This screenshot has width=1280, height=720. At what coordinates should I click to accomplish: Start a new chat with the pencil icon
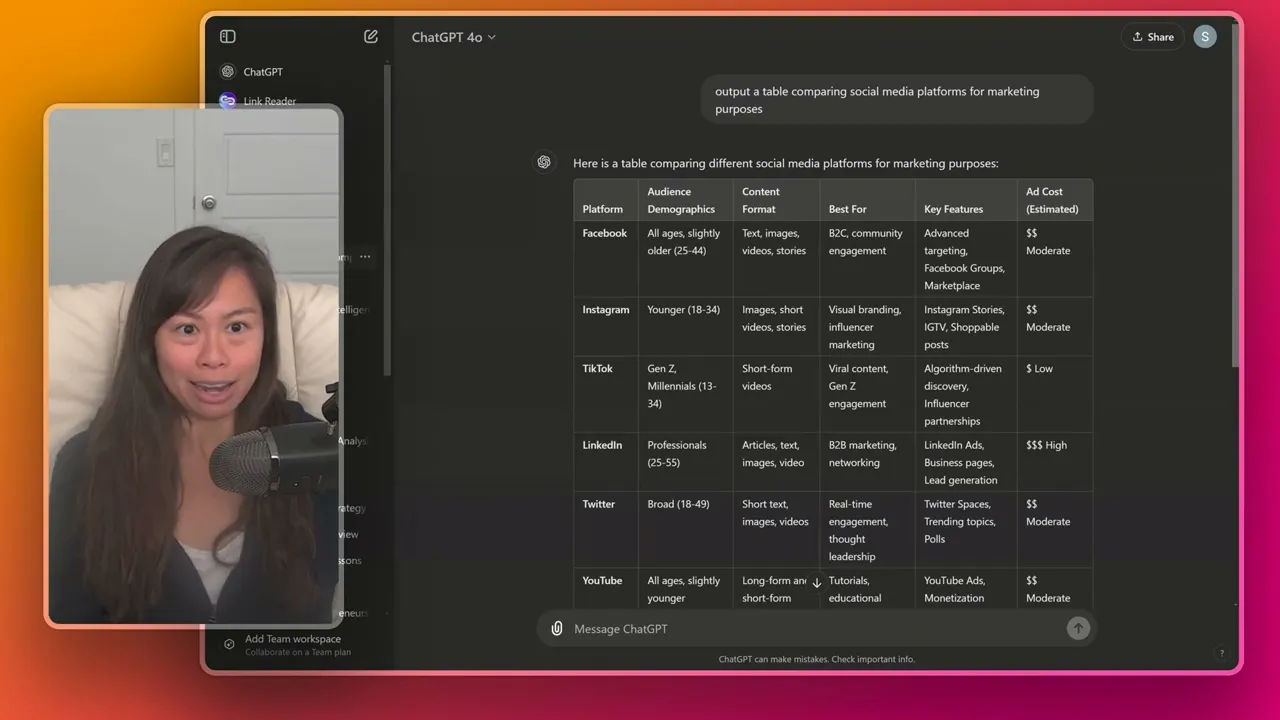tap(371, 37)
